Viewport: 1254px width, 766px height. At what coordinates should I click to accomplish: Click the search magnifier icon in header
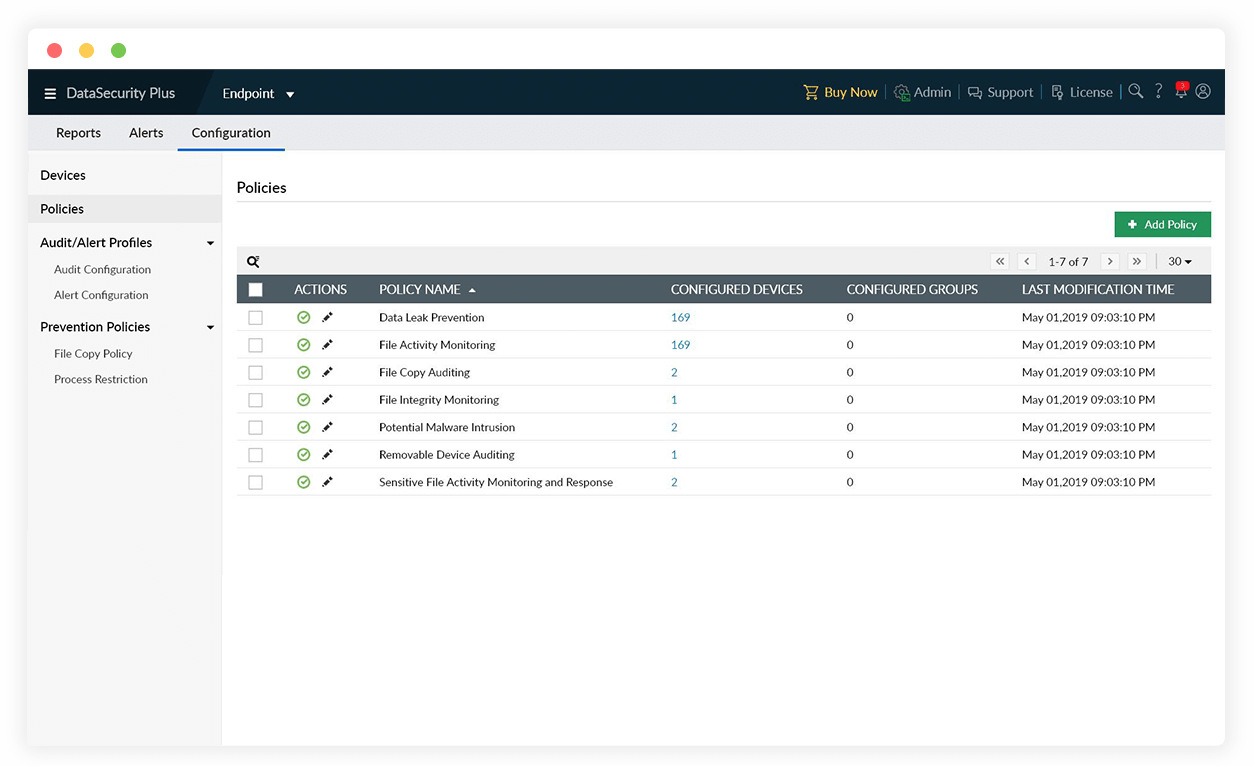[1135, 91]
